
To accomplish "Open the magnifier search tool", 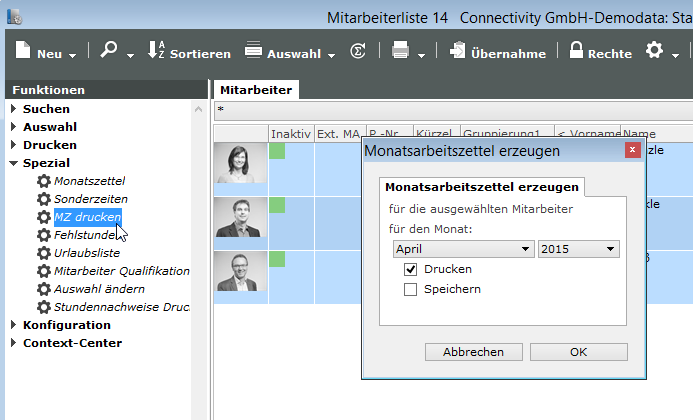I will click(x=109, y=52).
